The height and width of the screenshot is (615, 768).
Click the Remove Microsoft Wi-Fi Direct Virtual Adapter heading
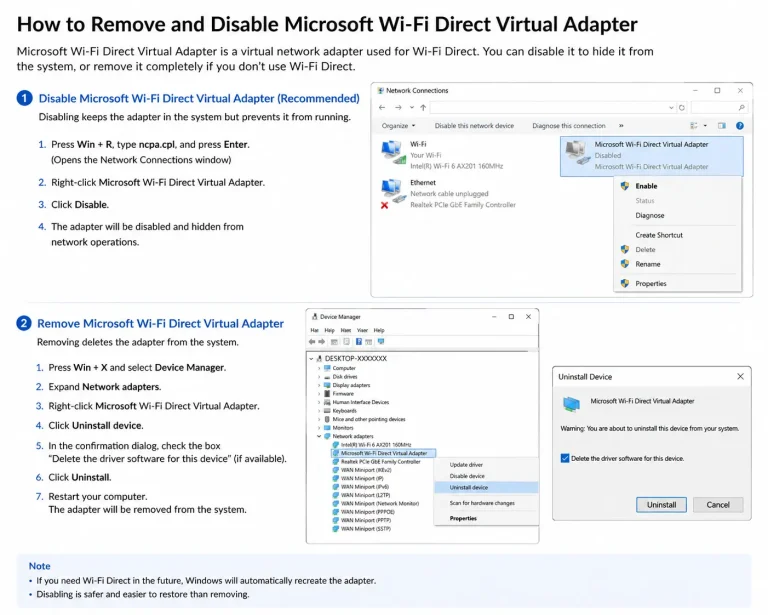(161, 324)
